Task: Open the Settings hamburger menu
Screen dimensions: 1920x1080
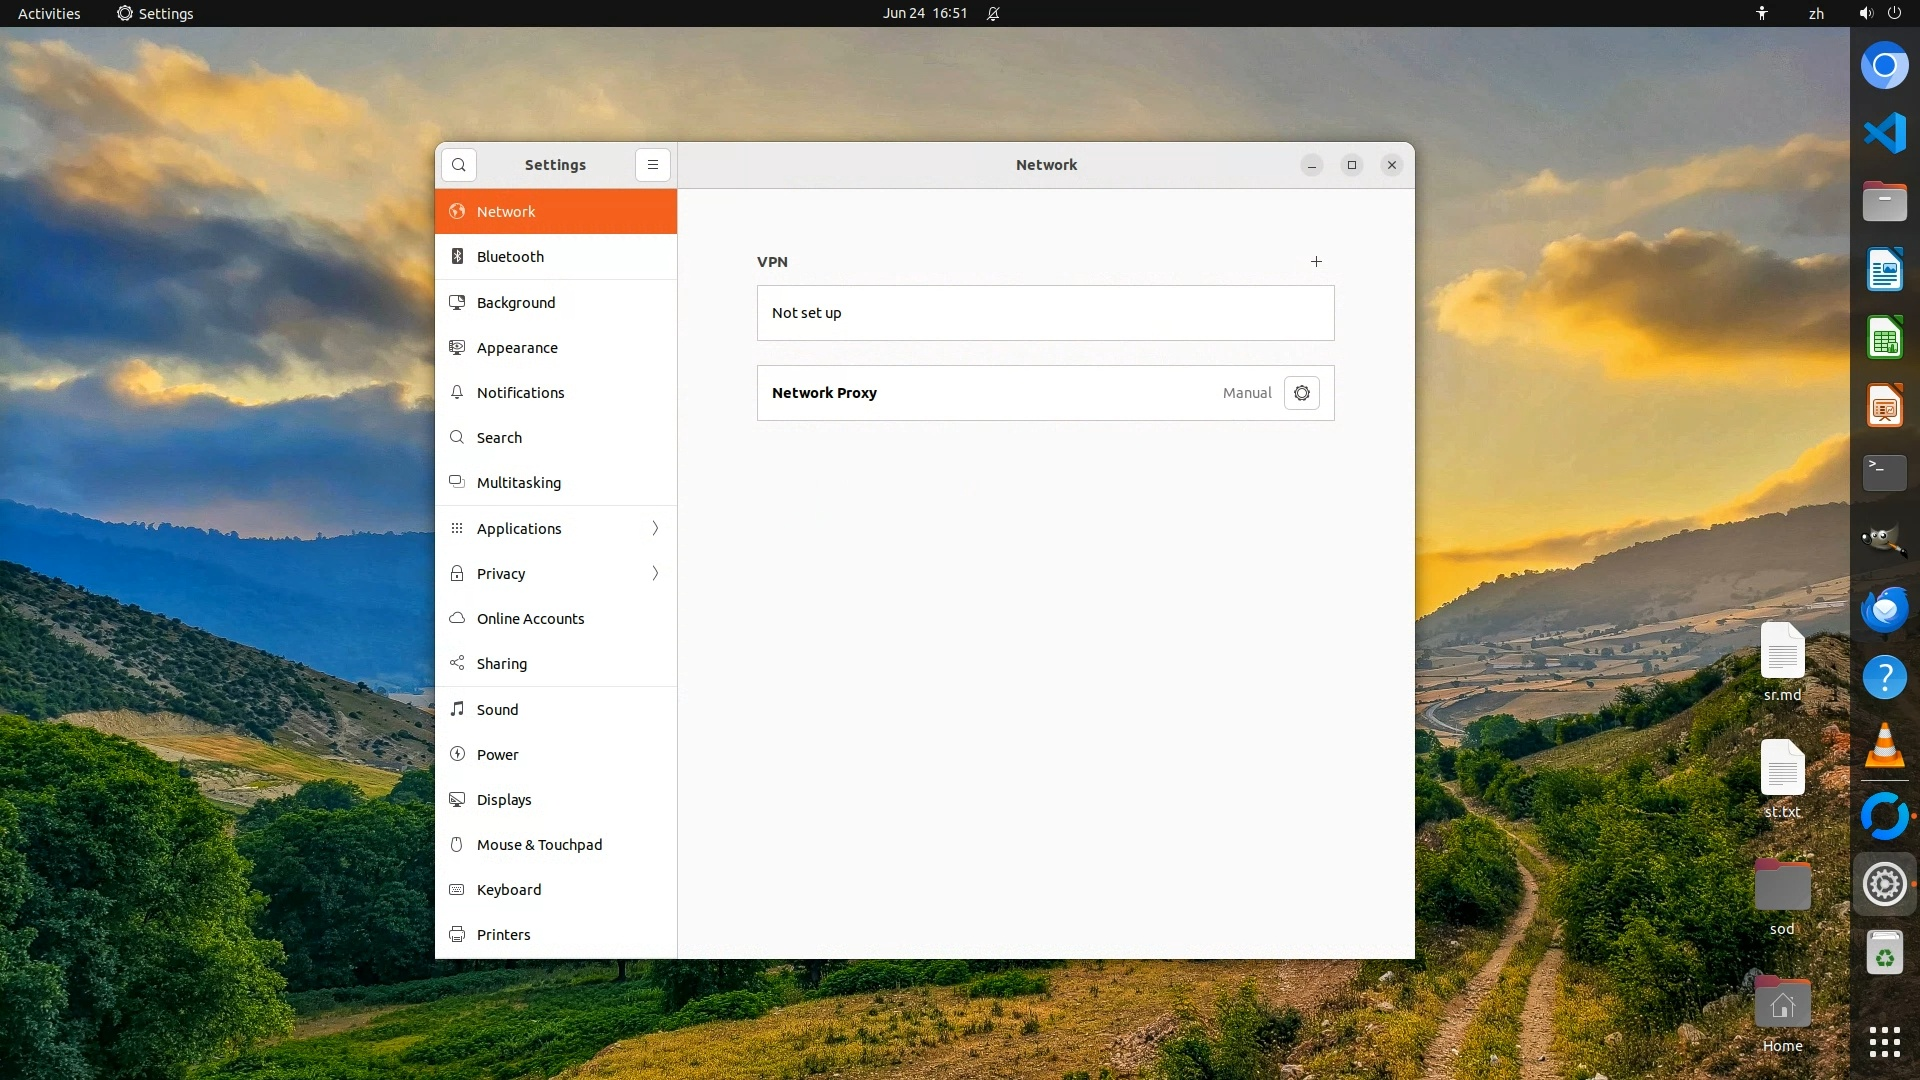Action: pyautogui.click(x=652, y=165)
